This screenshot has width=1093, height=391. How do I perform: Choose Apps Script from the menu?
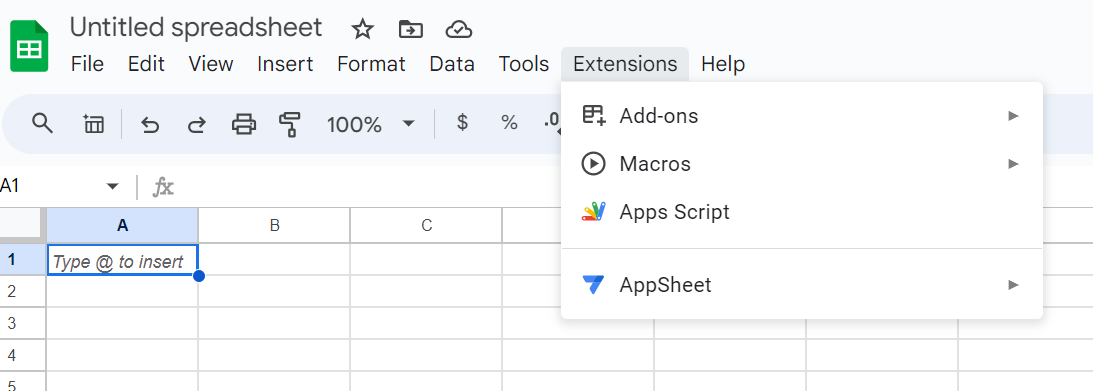click(802, 212)
